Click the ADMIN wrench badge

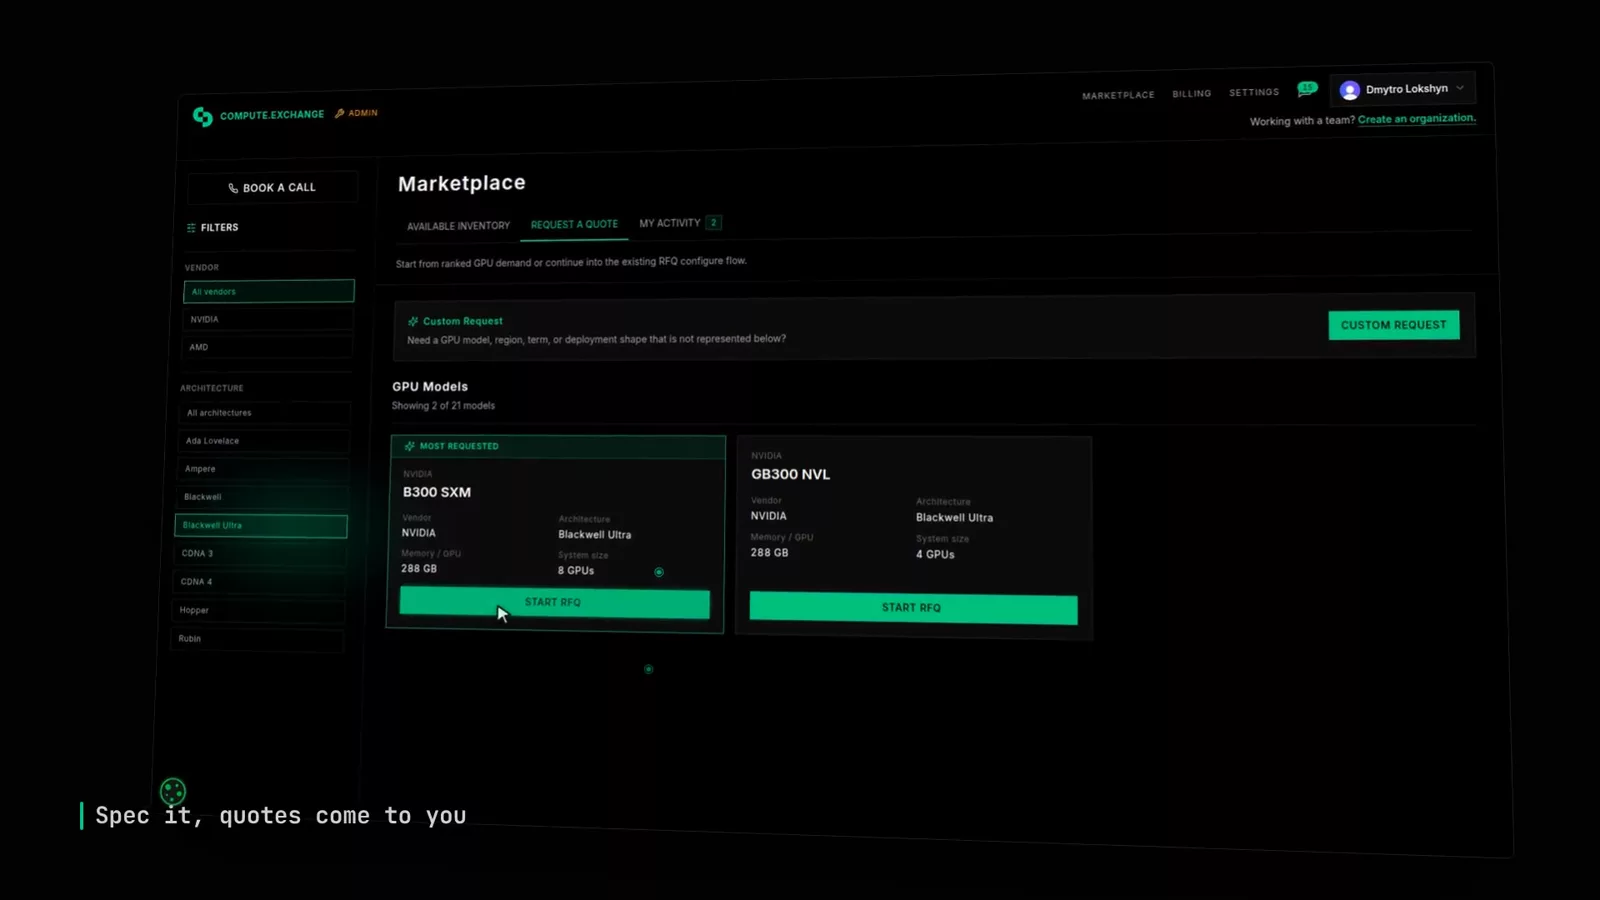(356, 113)
